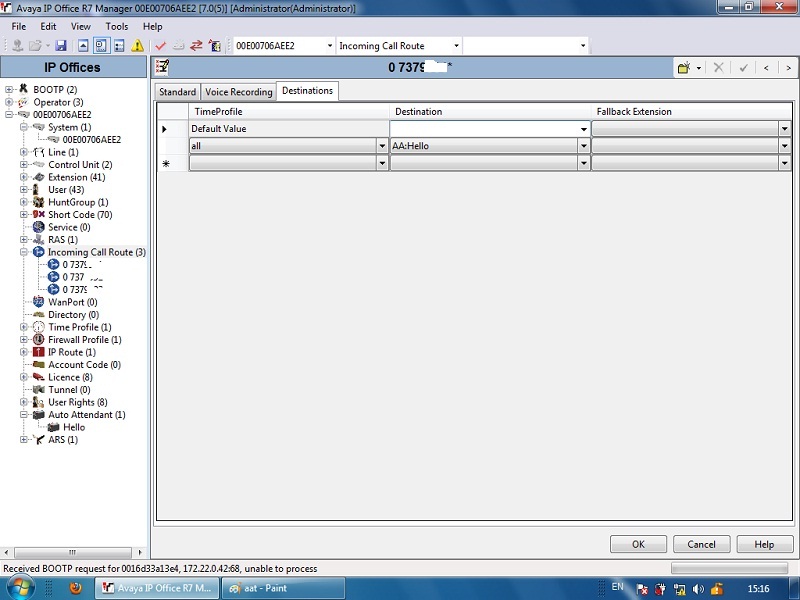Click the Voicemail Pro client toolbar icon
The height and width of the screenshot is (600, 800).
(x=215, y=46)
